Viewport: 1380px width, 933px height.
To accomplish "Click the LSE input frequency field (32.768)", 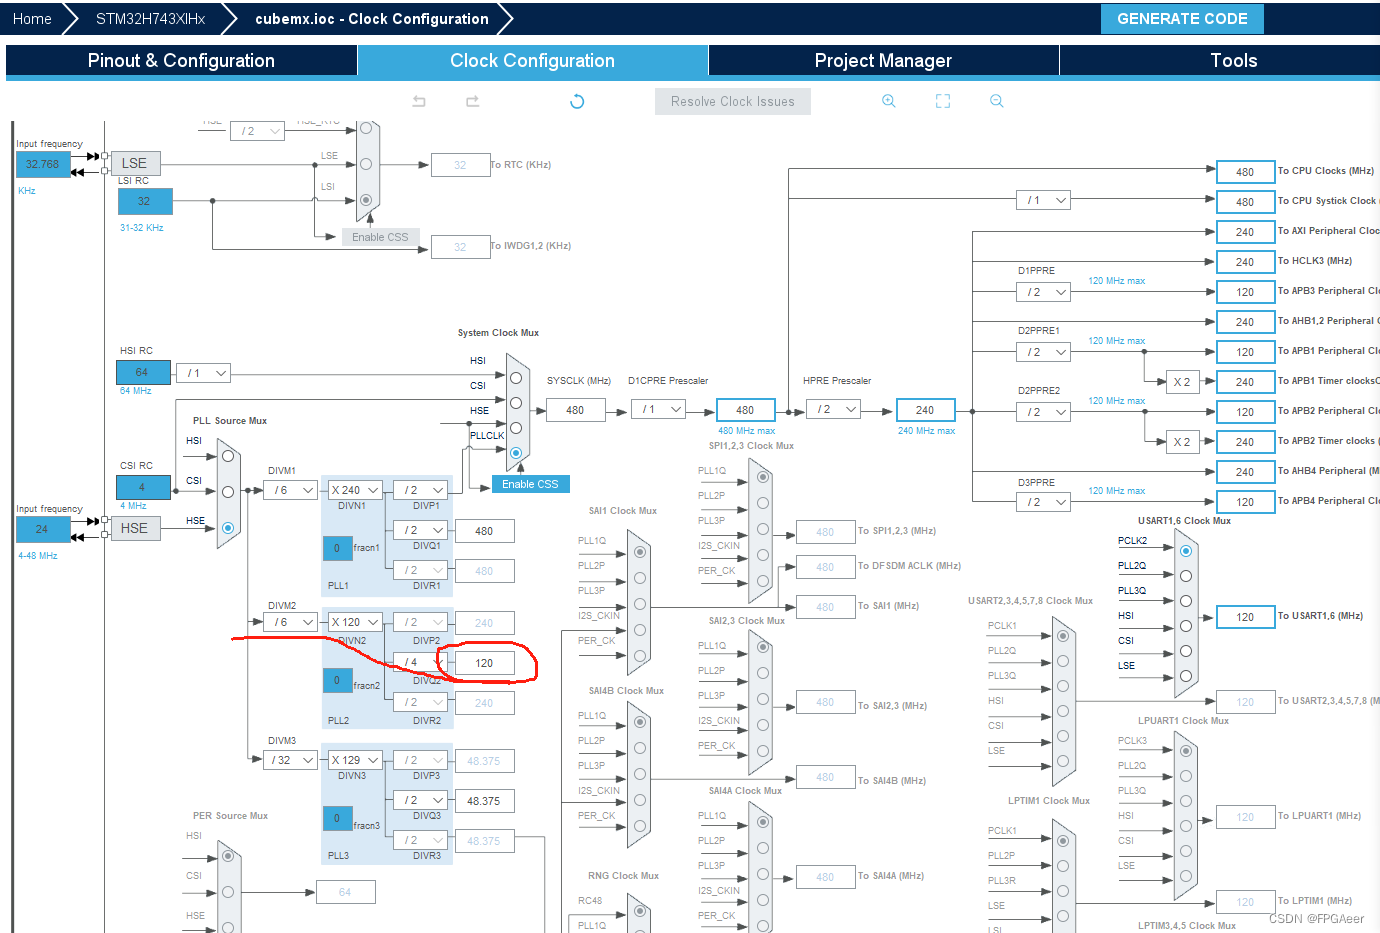I will click(42, 164).
